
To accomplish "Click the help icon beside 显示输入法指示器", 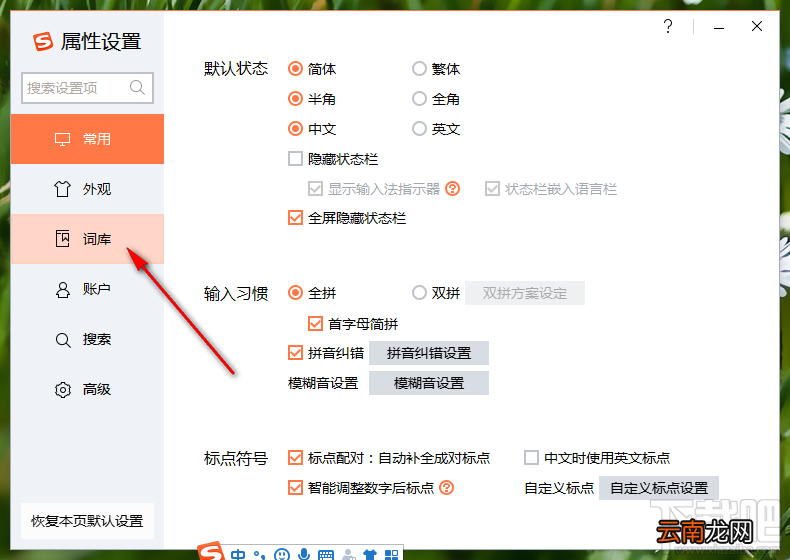I will tap(452, 189).
